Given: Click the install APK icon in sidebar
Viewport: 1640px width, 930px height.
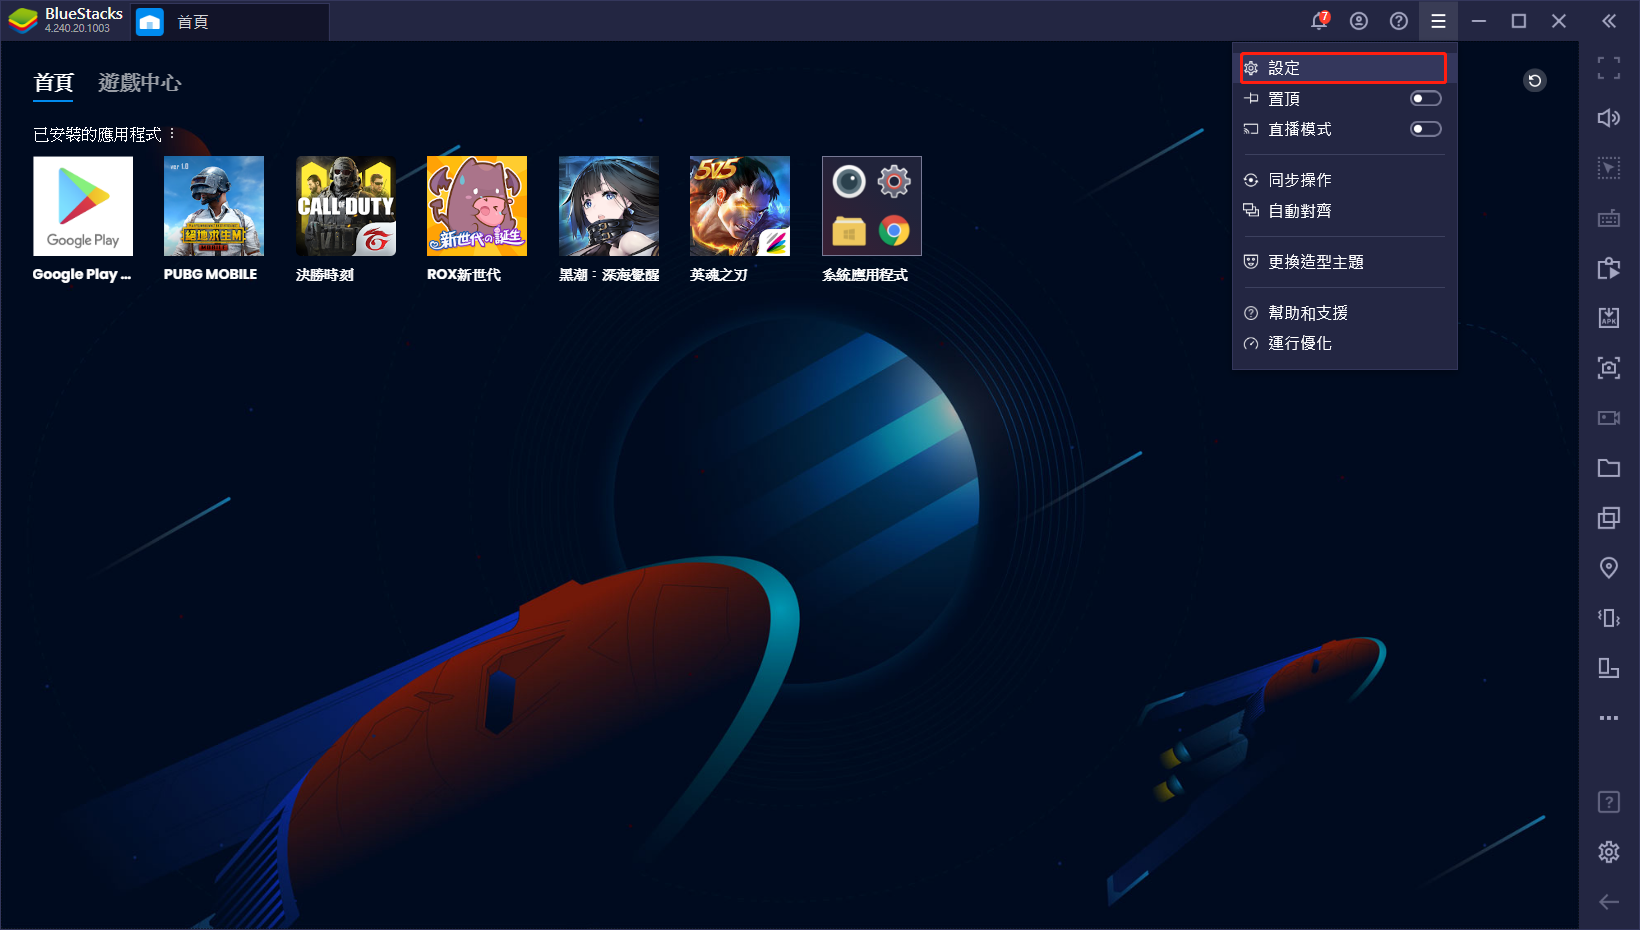Looking at the screenshot, I should tap(1609, 318).
